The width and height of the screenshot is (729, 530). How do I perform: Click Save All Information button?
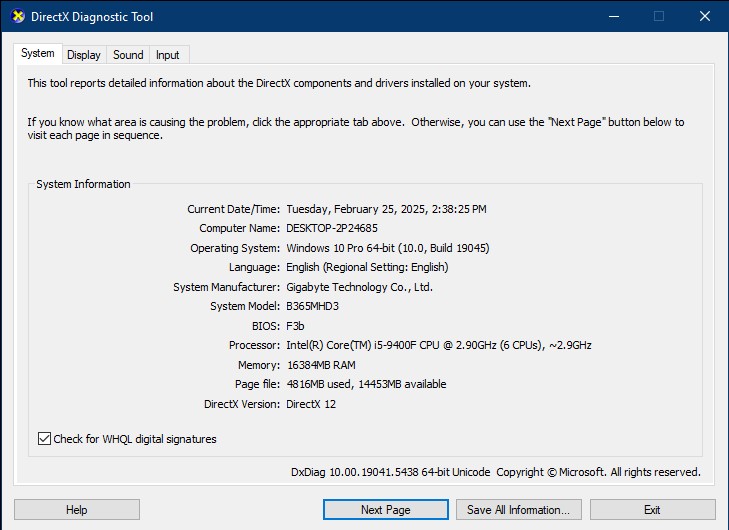(x=519, y=510)
